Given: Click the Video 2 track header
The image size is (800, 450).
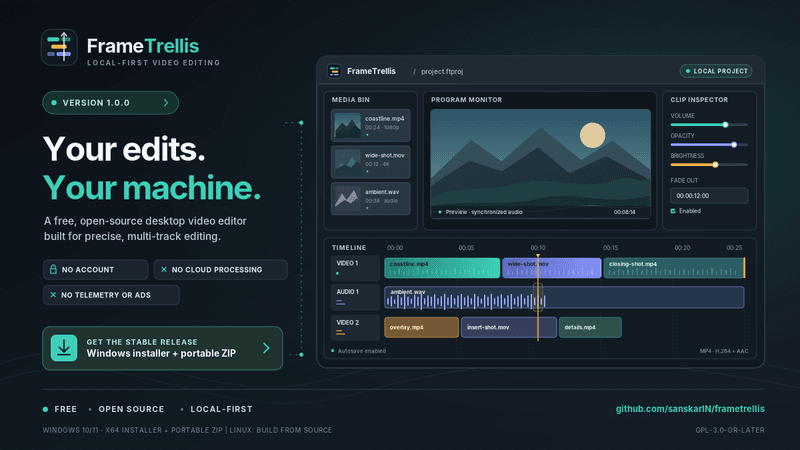Looking at the screenshot, I should tap(355, 327).
